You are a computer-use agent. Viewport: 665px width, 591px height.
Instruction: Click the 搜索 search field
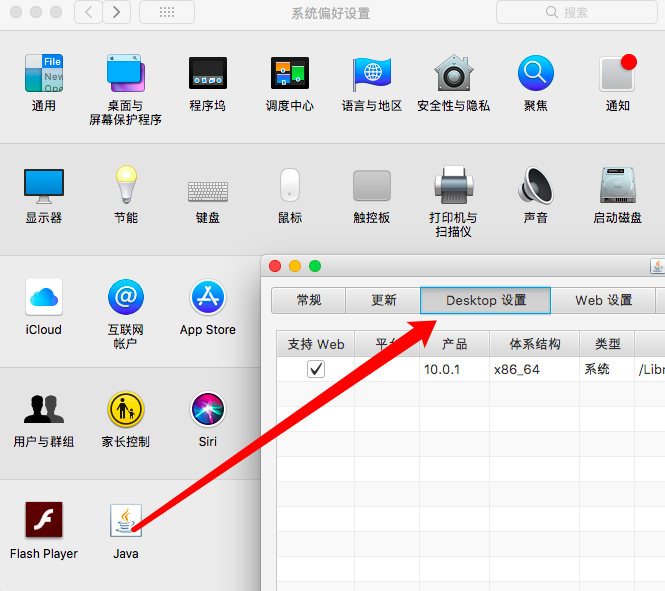[x=576, y=12]
